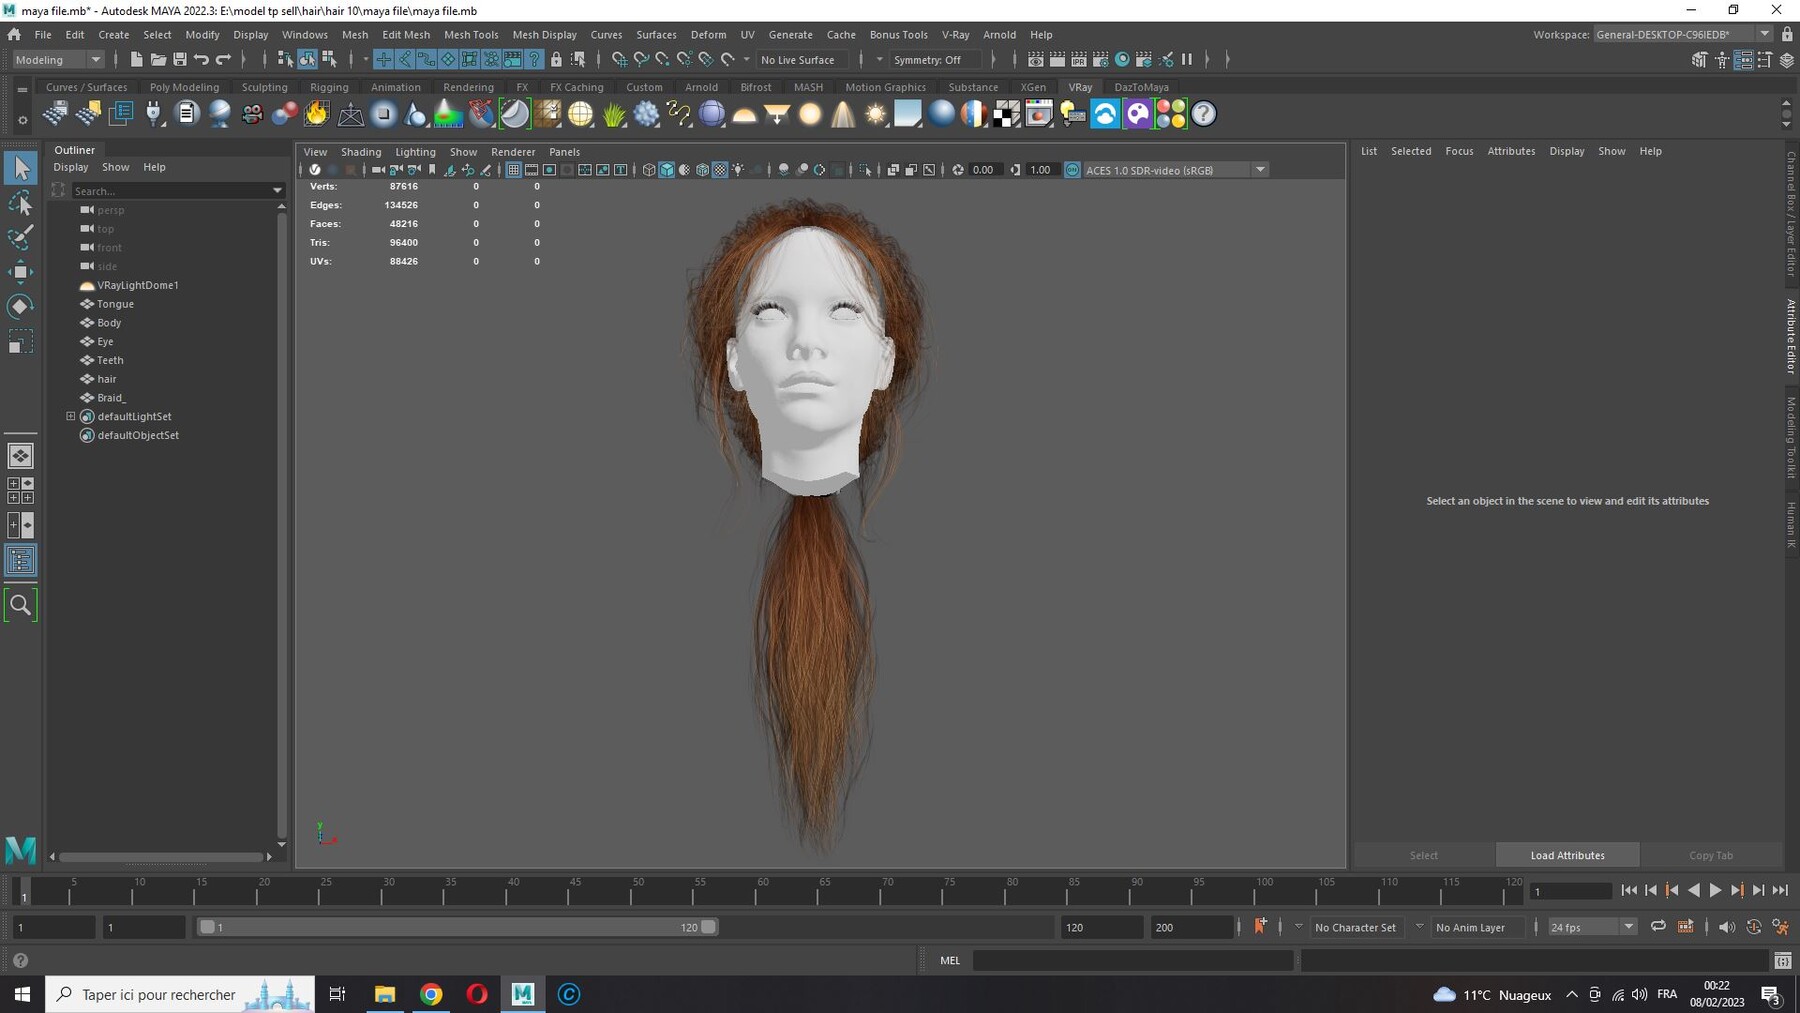The height and width of the screenshot is (1013, 1800).
Task: Select the hair node in Outliner
Action: pyautogui.click(x=107, y=379)
